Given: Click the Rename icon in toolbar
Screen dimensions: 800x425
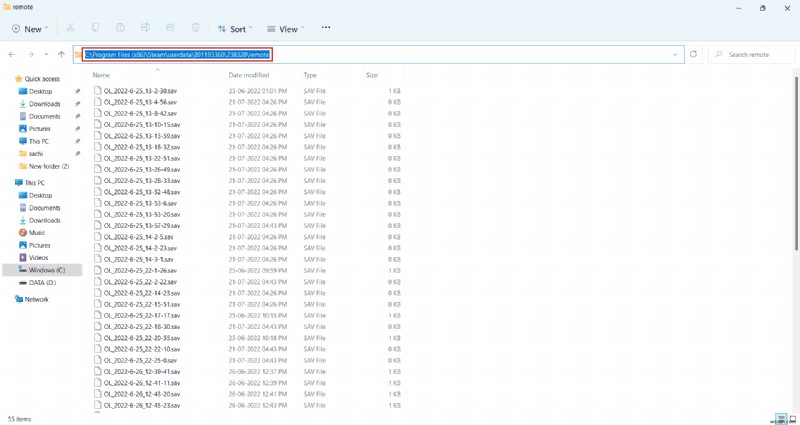Looking at the screenshot, I should [x=145, y=29].
